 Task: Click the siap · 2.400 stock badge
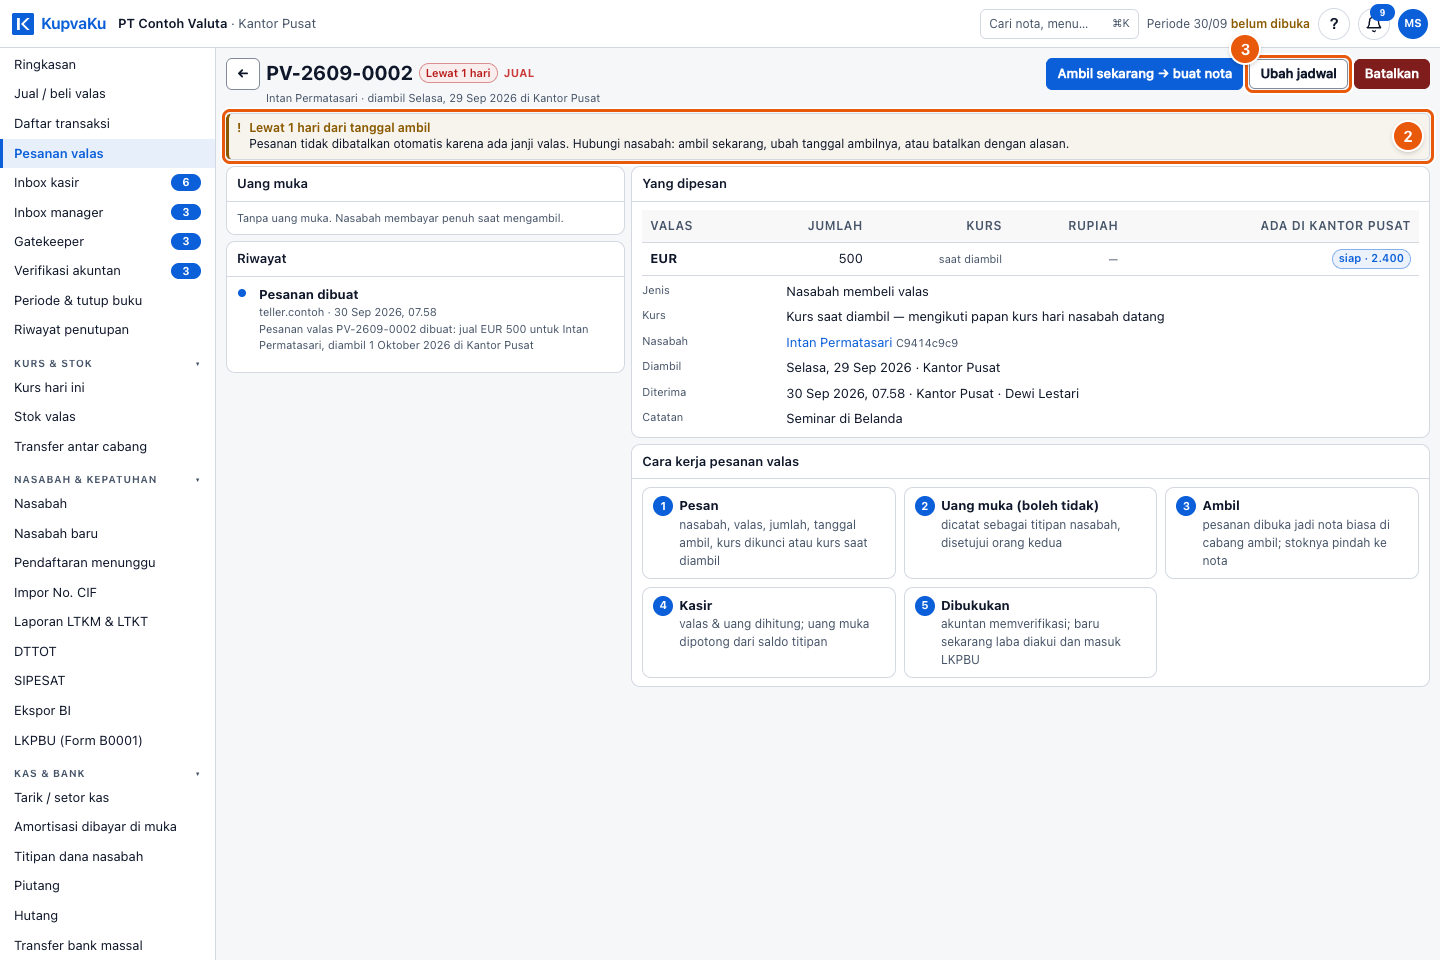[1371, 259]
